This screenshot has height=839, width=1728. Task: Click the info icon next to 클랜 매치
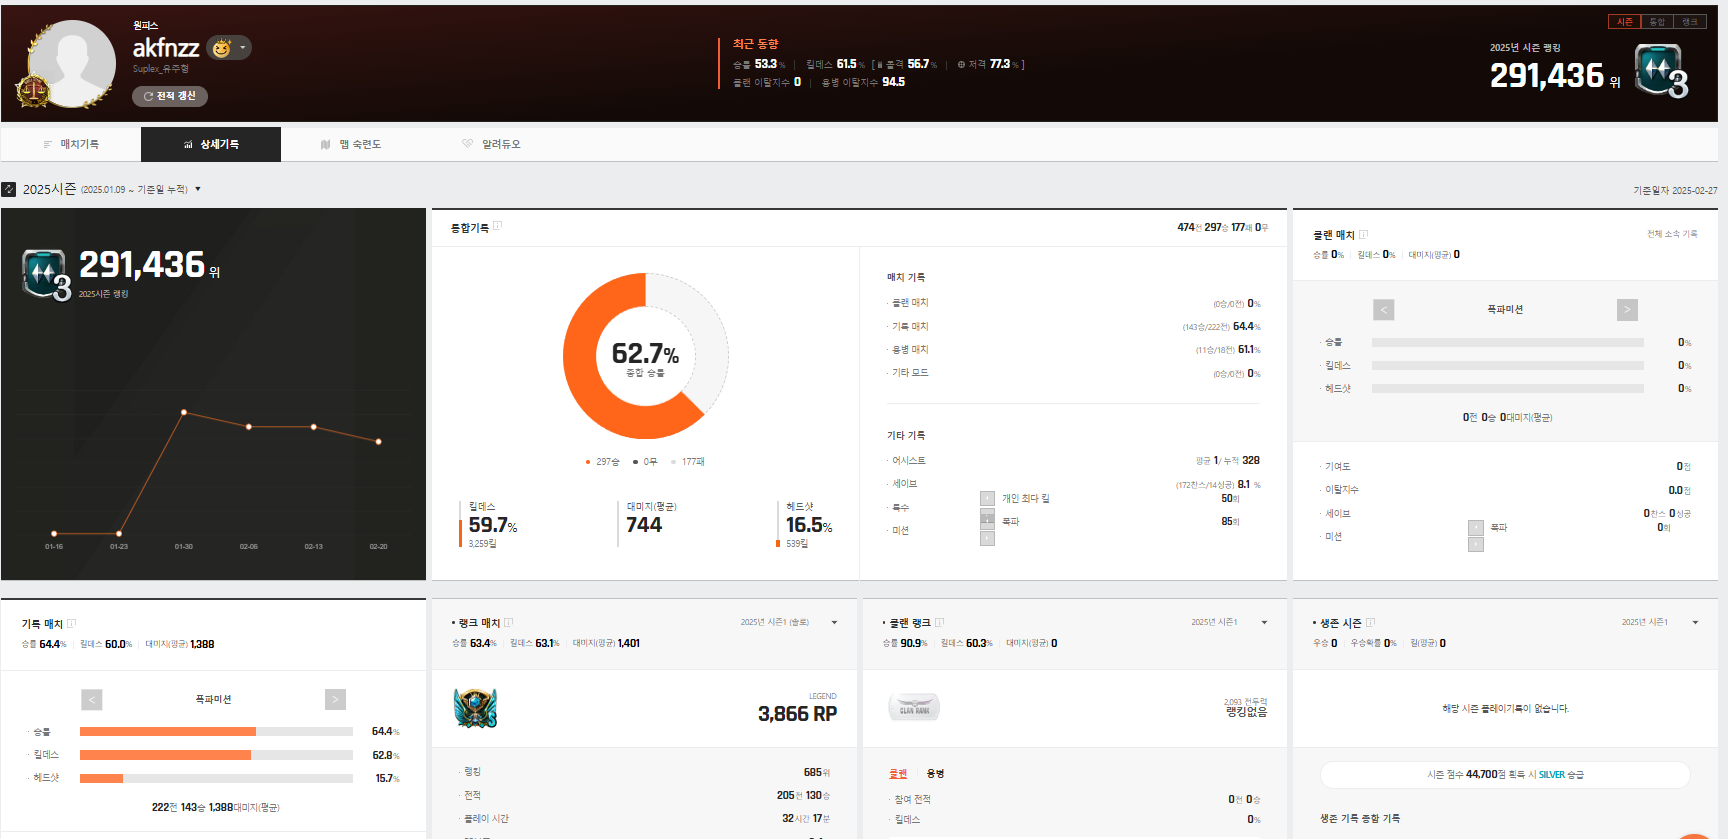tap(1363, 235)
